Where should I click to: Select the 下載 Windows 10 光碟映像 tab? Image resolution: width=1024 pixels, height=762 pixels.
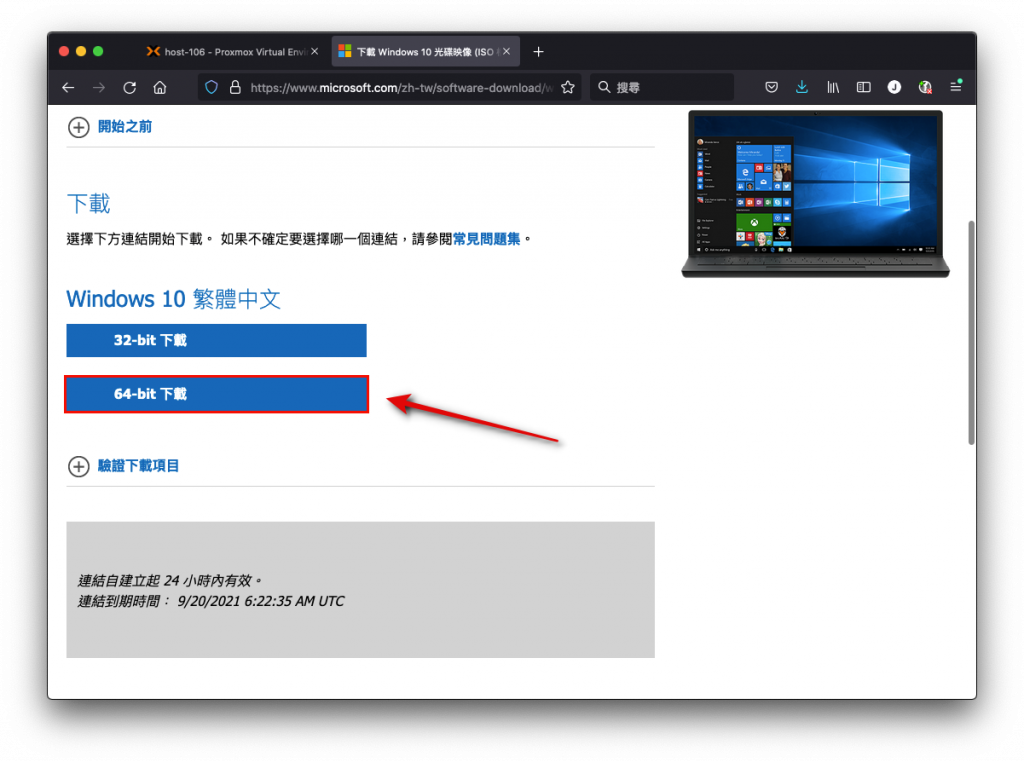pos(426,52)
